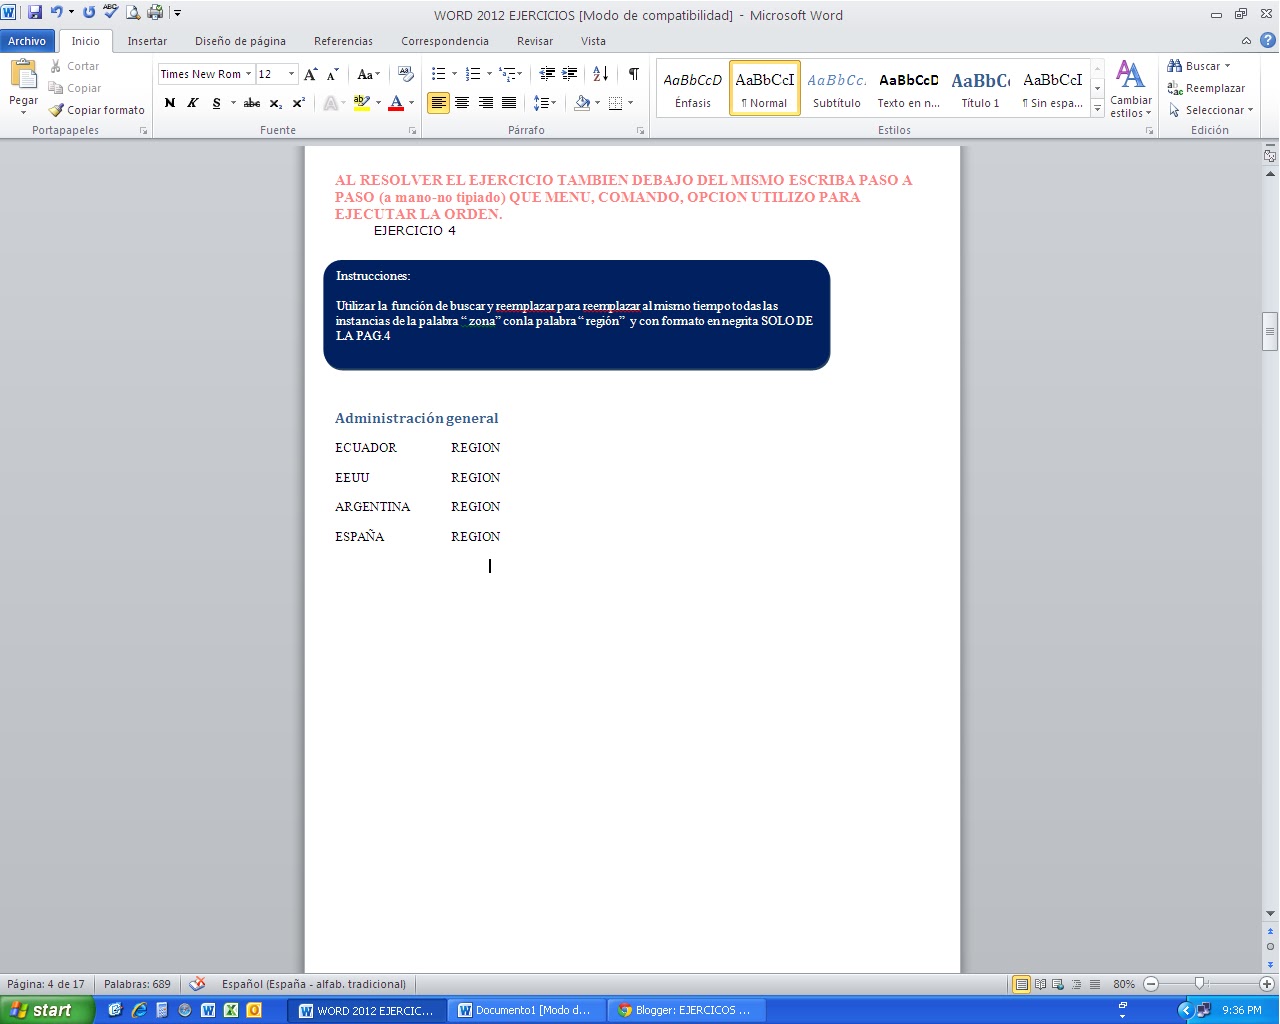The height and width of the screenshot is (1024, 1280).
Task: Click the subscript icon in Fuente group
Action: tap(275, 102)
